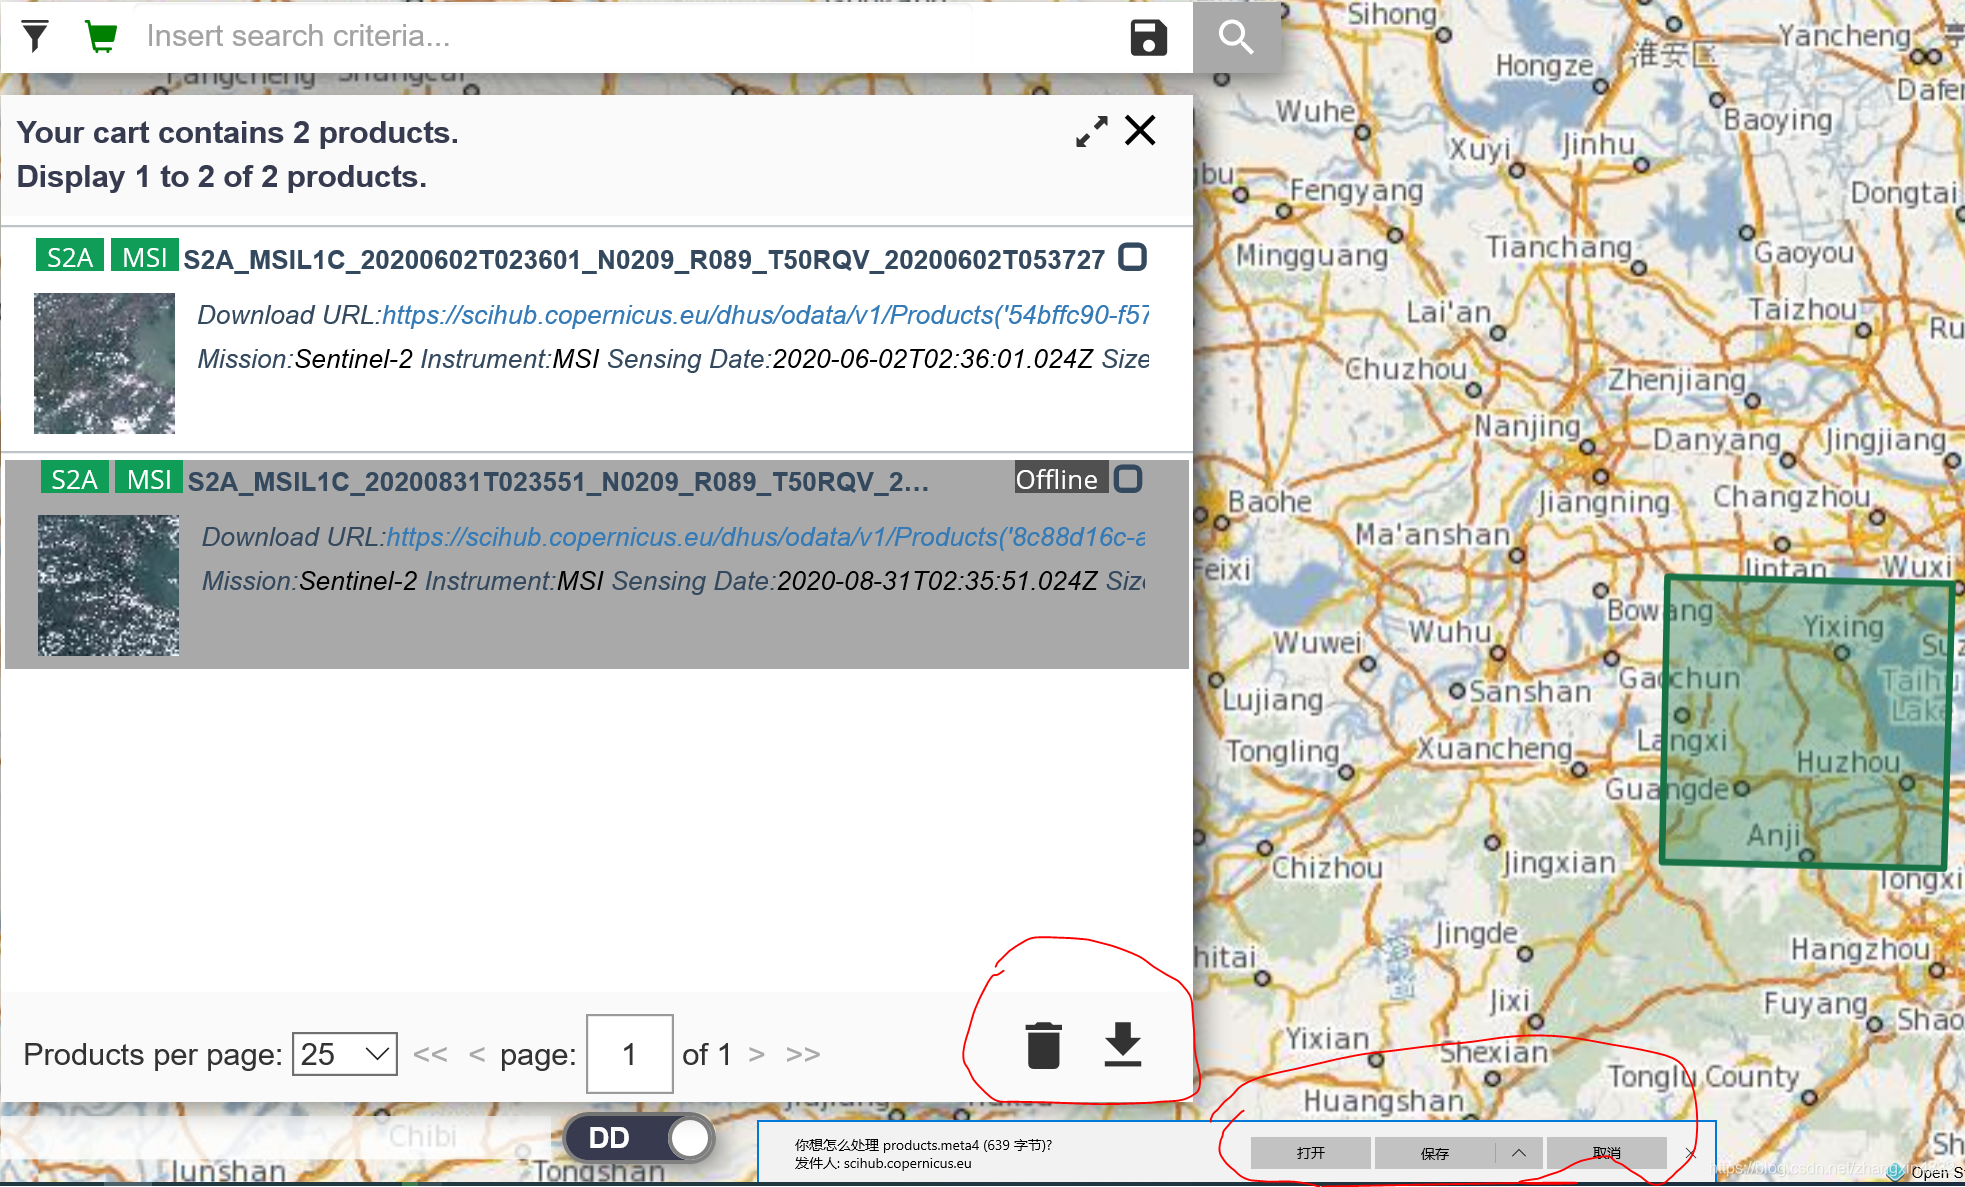Click the save search floppy icon

click(1148, 38)
